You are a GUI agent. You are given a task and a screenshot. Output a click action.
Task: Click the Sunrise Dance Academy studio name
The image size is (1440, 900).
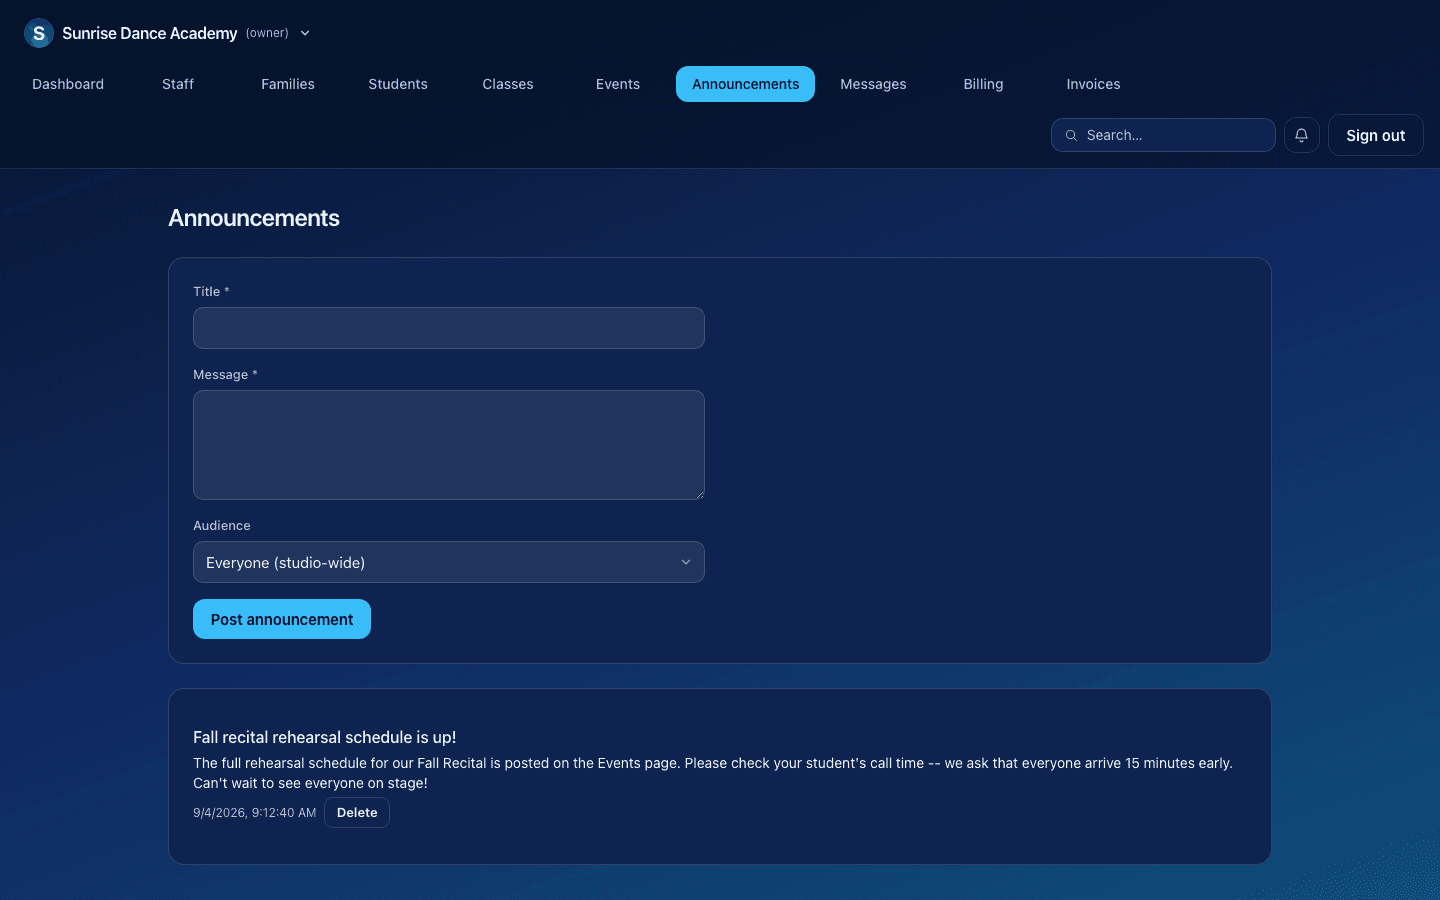point(150,33)
